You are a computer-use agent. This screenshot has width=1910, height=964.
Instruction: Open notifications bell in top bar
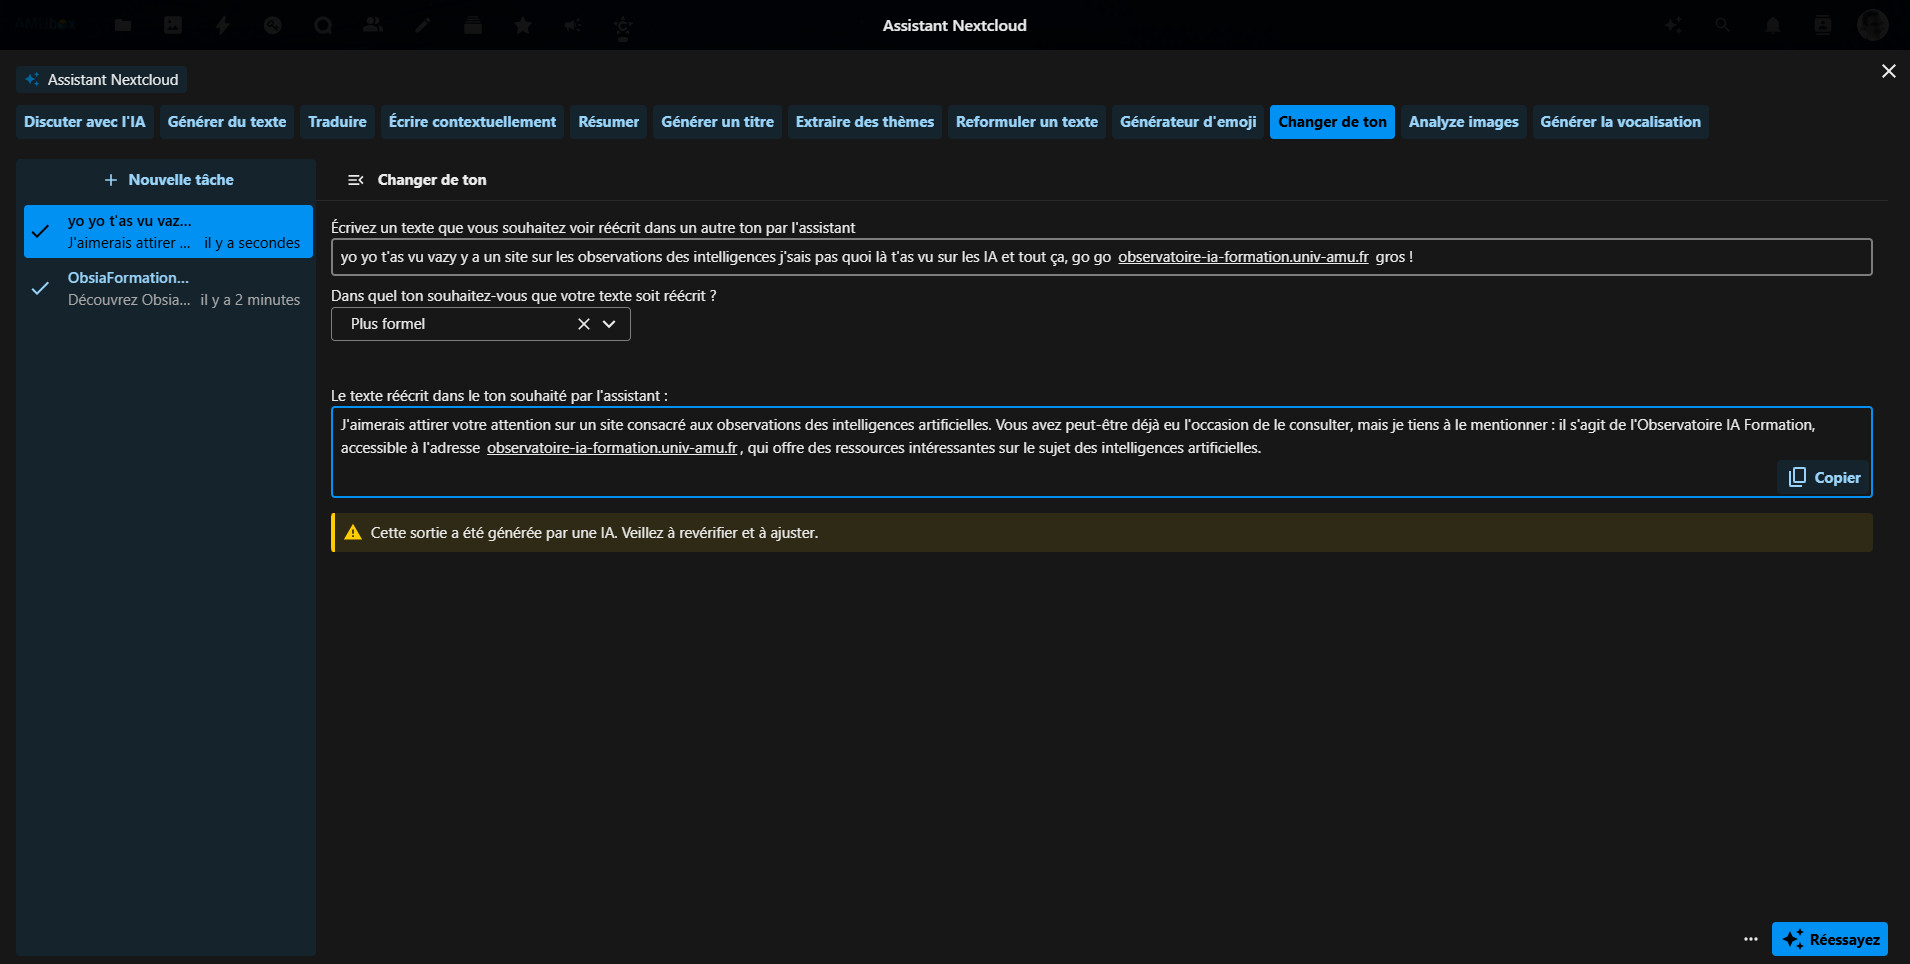1772,25
